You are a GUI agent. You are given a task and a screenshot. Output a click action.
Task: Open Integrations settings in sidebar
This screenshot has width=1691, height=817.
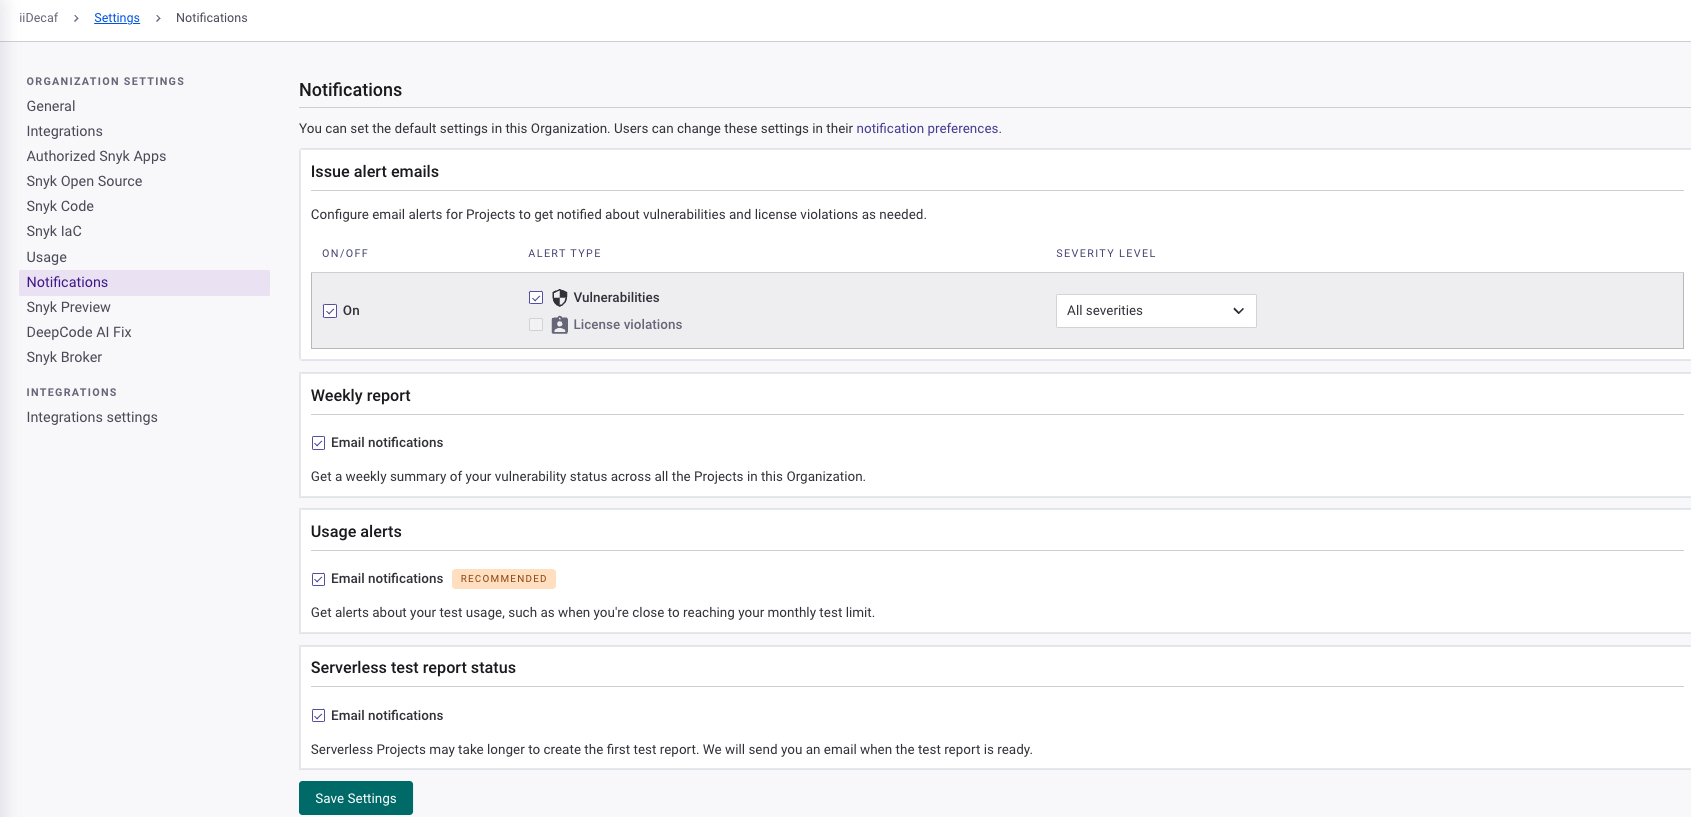pos(92,417)
